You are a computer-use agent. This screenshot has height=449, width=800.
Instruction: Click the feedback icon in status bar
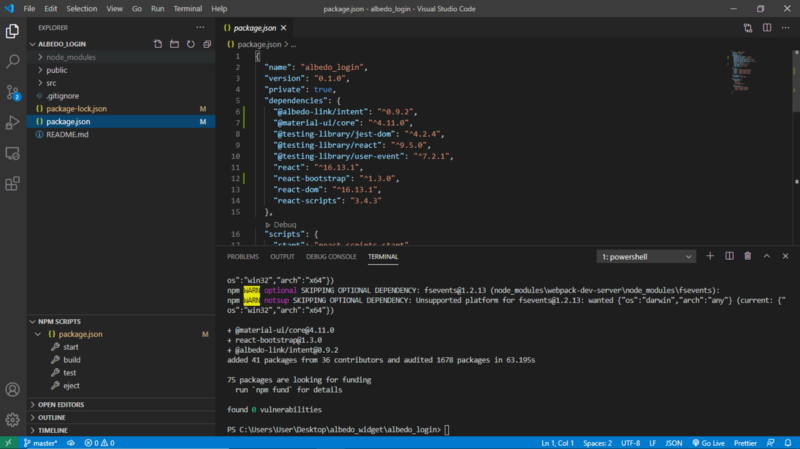(771, 443)
